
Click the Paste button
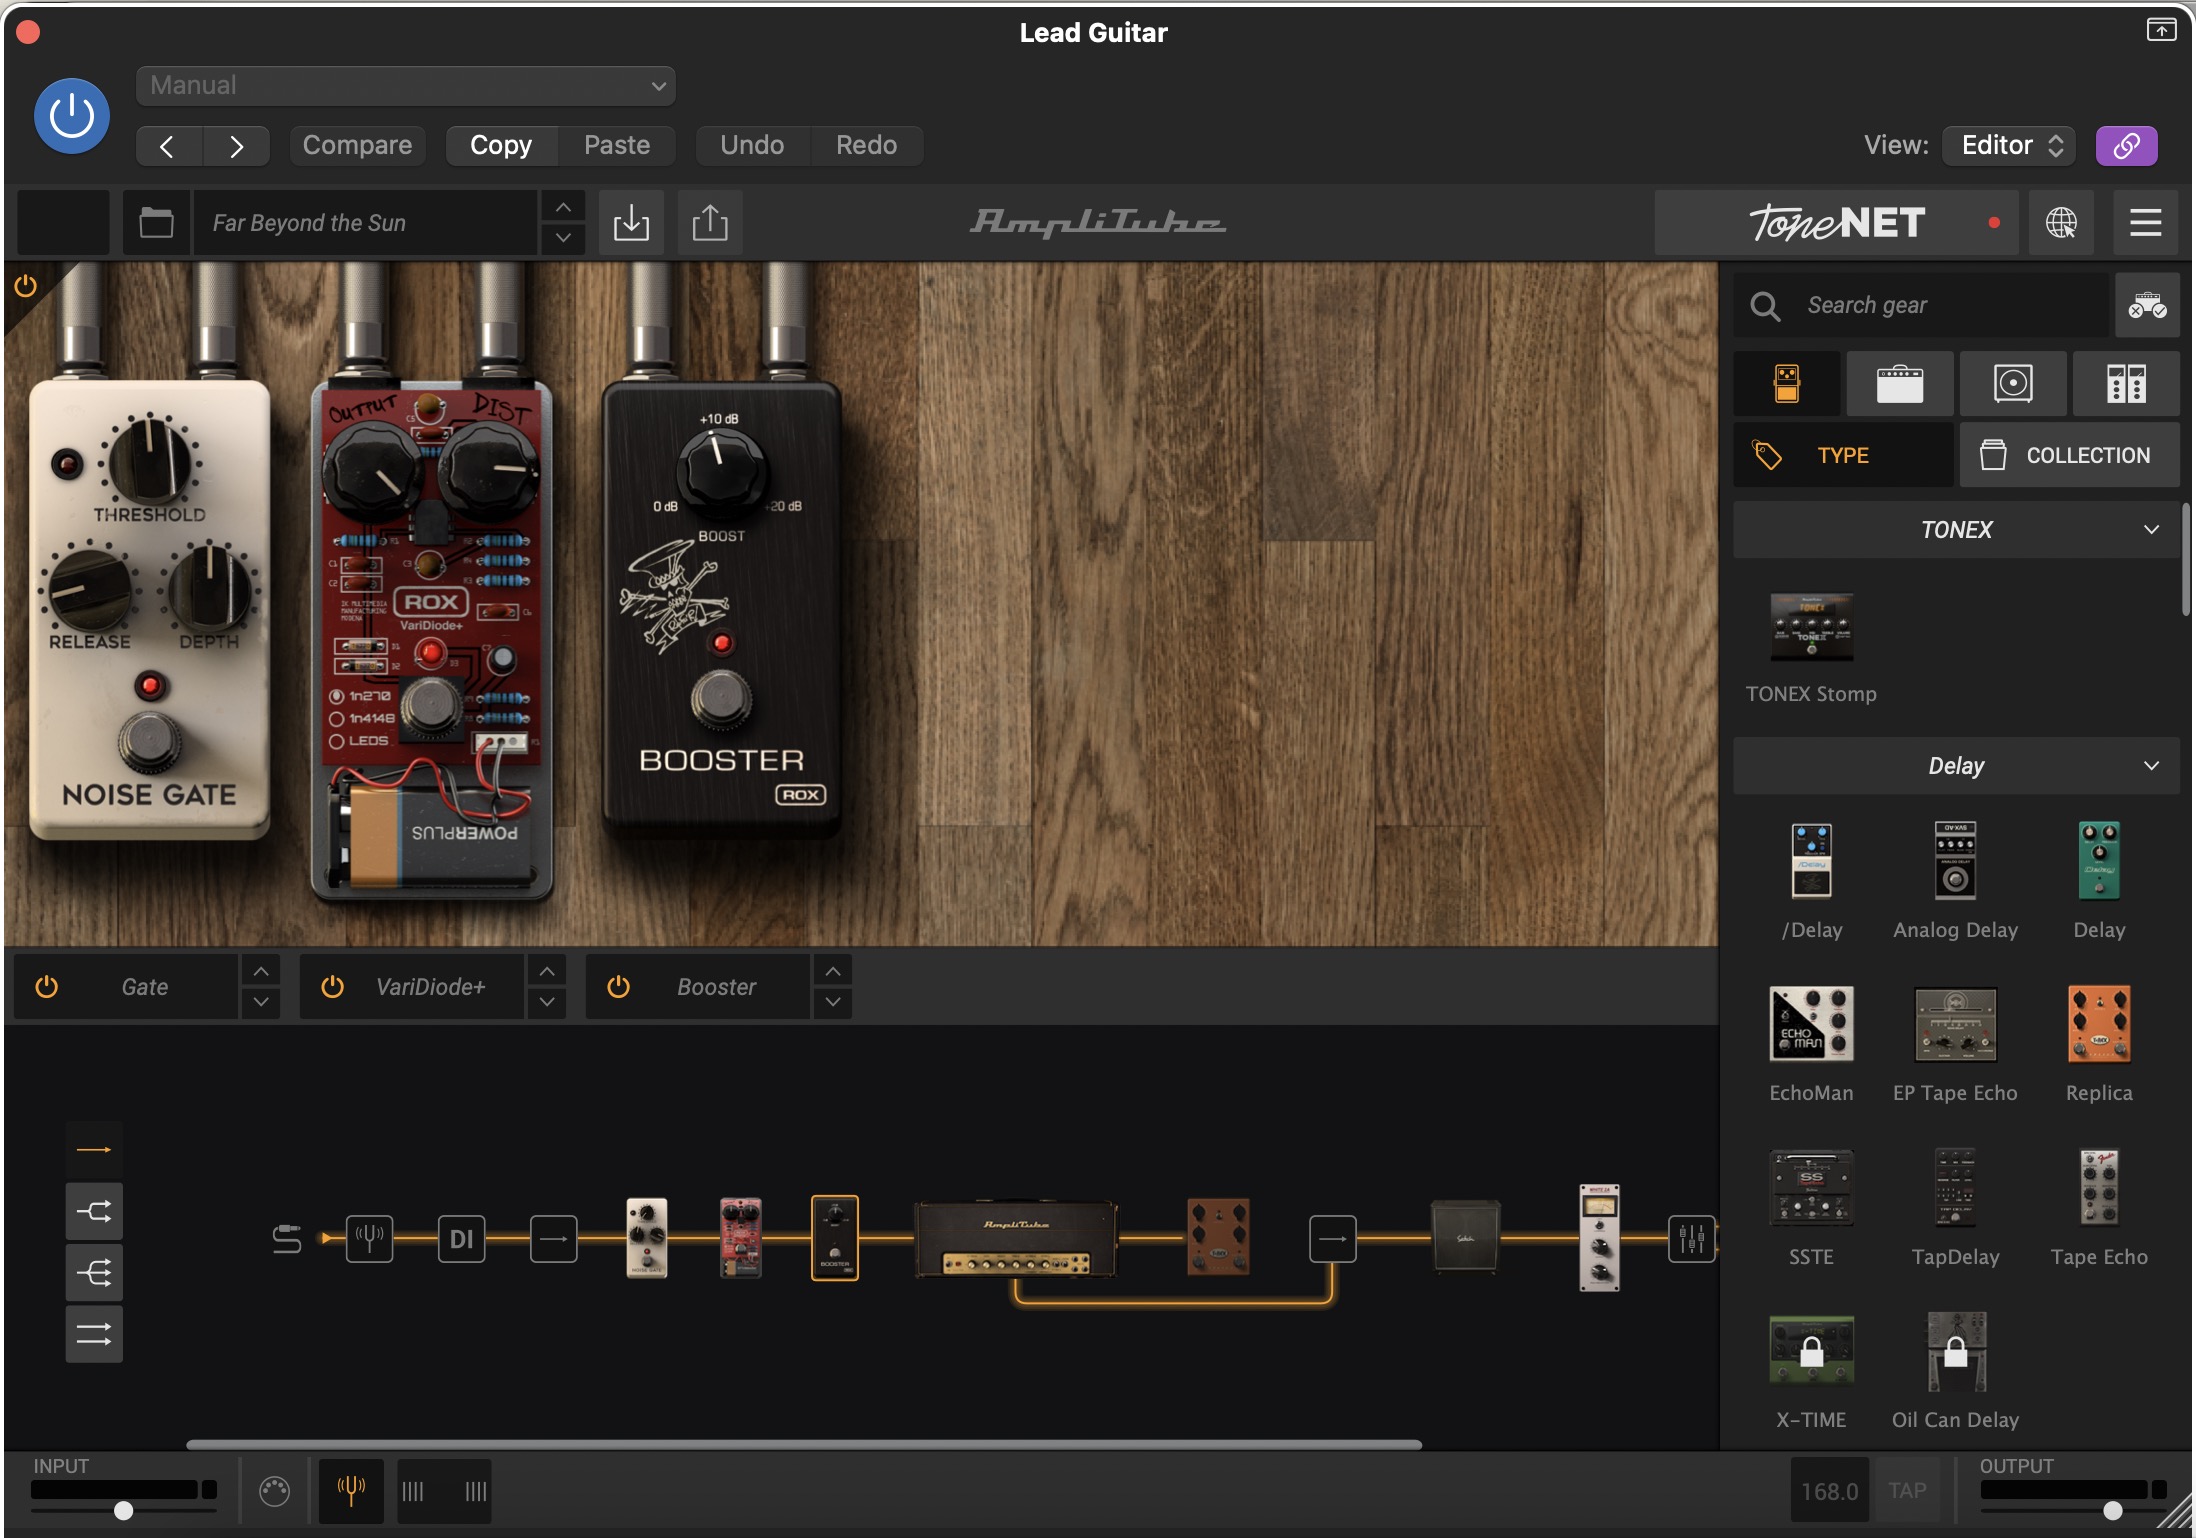(617, 145)
